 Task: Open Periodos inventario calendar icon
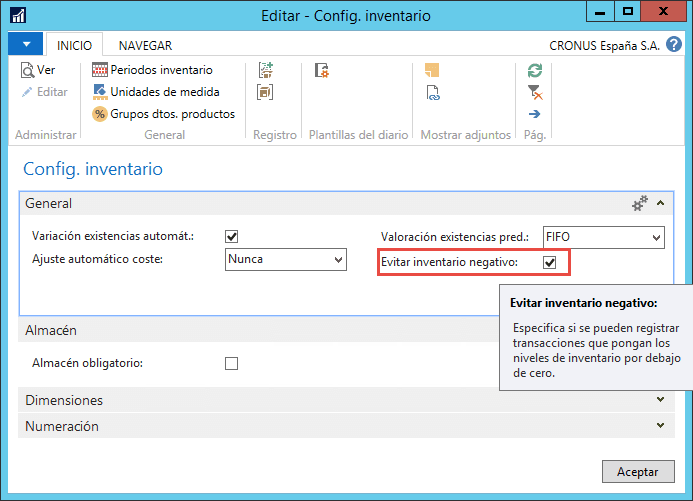pos(100,70)
